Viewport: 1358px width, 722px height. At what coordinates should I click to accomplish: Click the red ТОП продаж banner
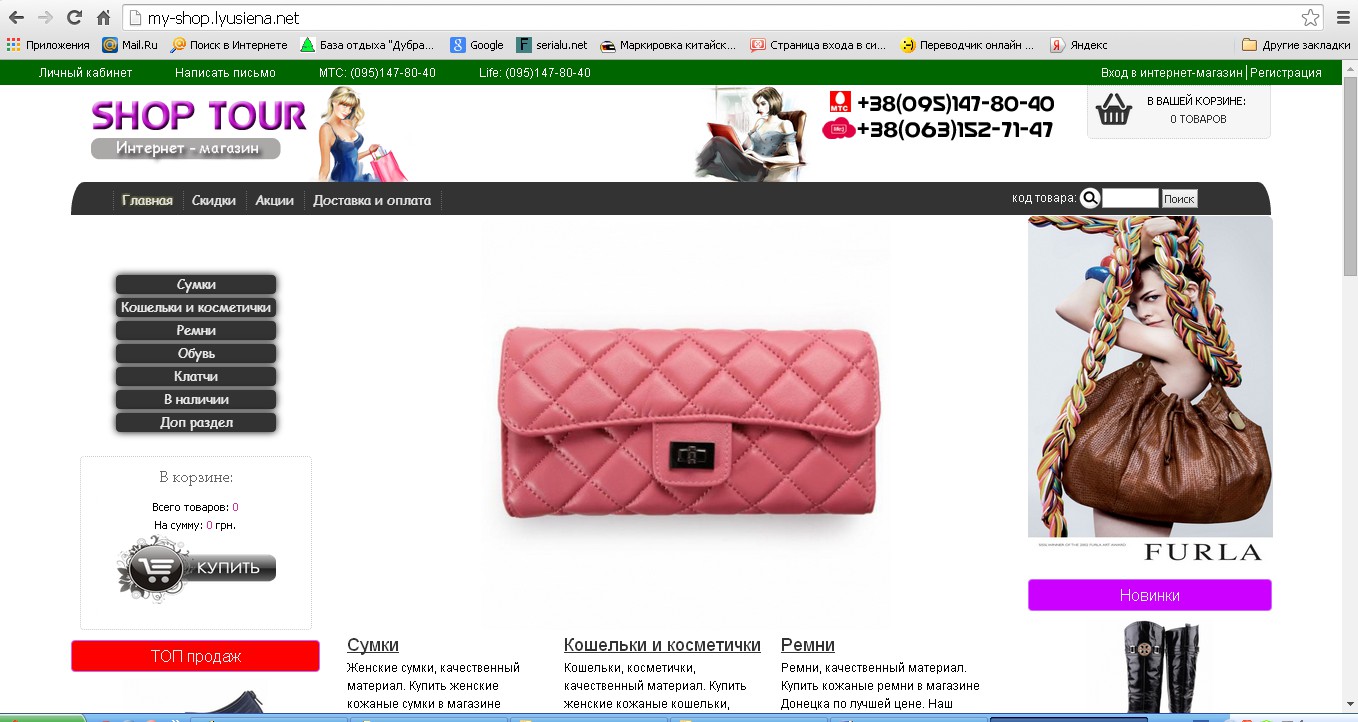pos(195,656)
